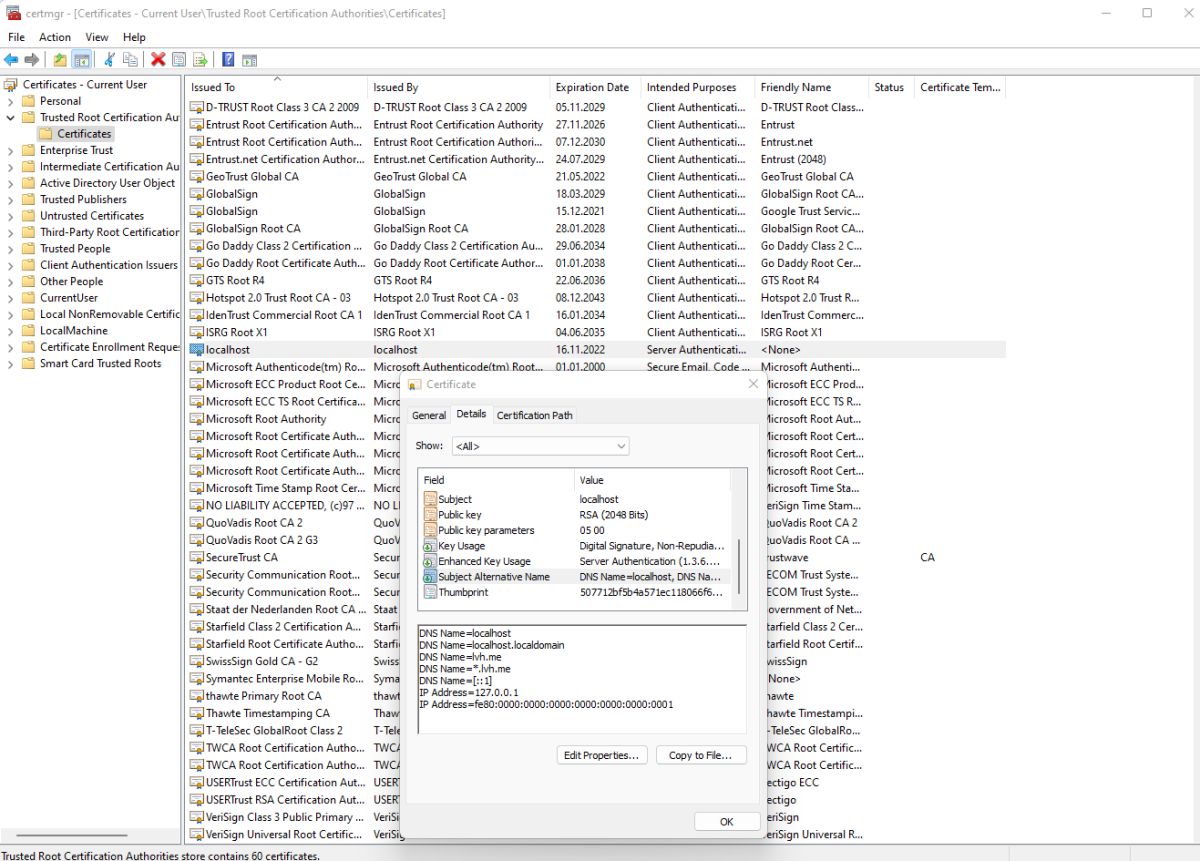Open the Action menu
1200x861 pixels.
[55, 37]
